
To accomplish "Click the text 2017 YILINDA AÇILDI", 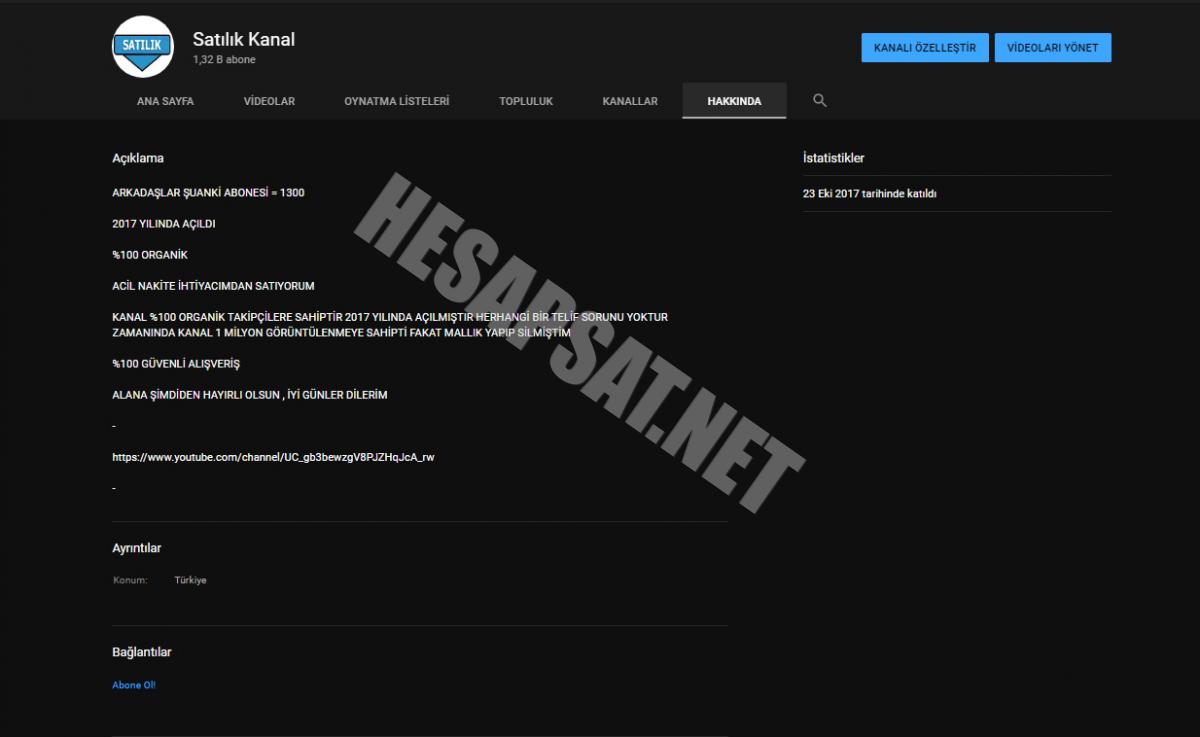I will point(164,224).
